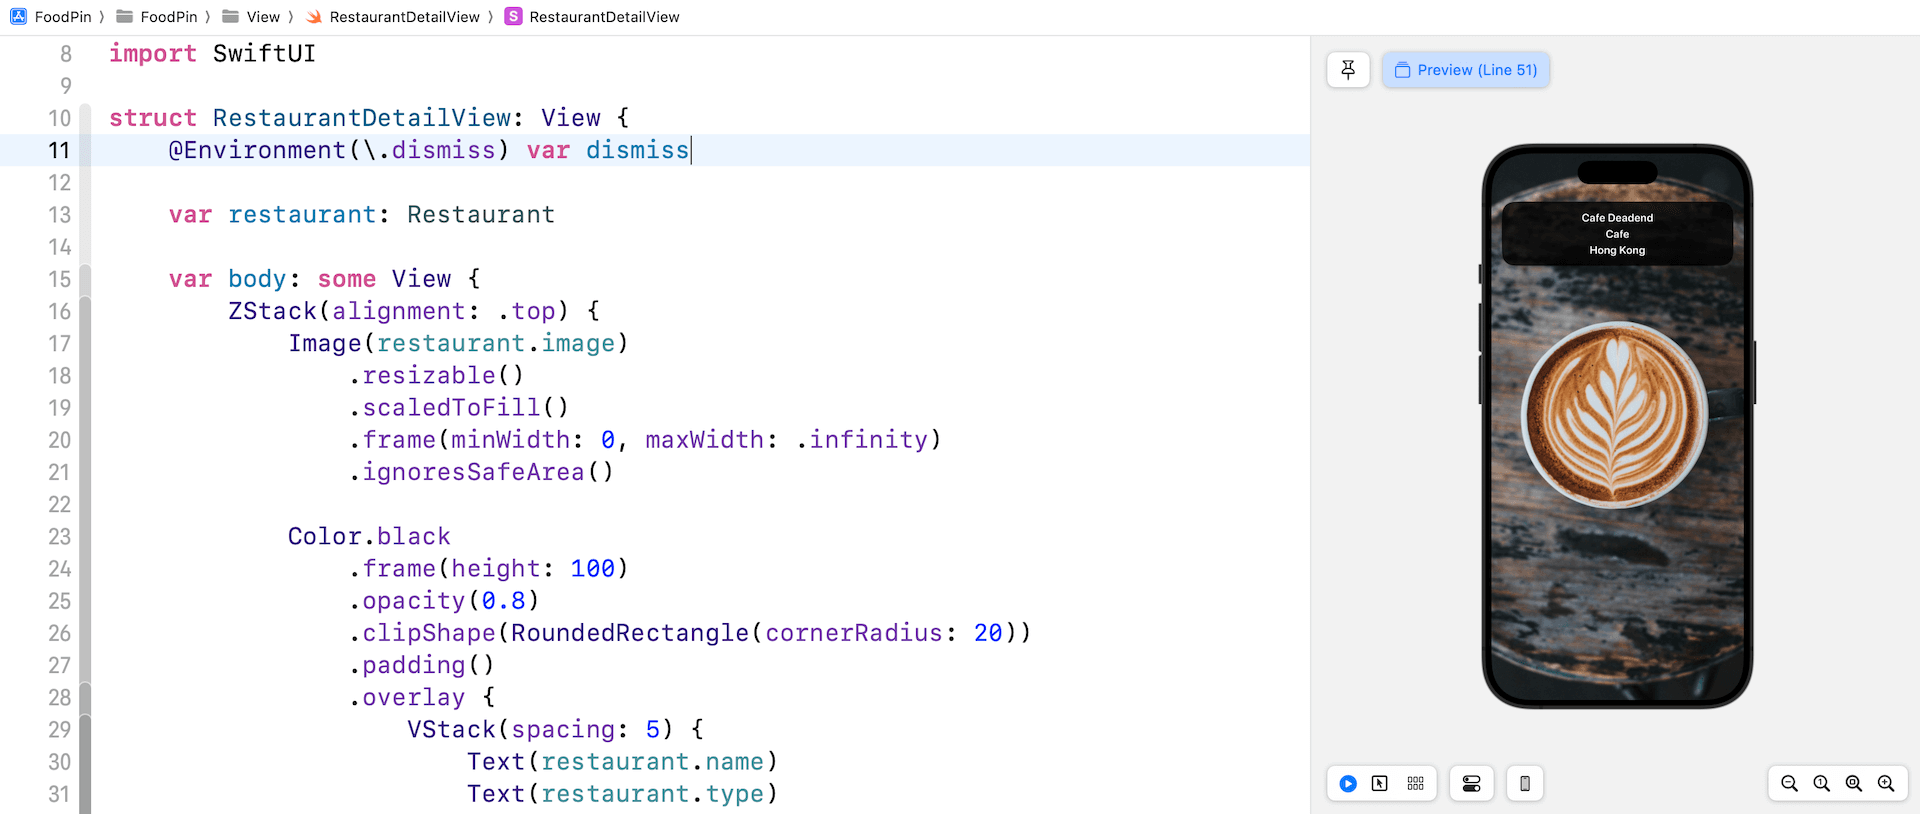
Task: Choose preview device via iPhone icon
Action: click(x=1525, y=784)
